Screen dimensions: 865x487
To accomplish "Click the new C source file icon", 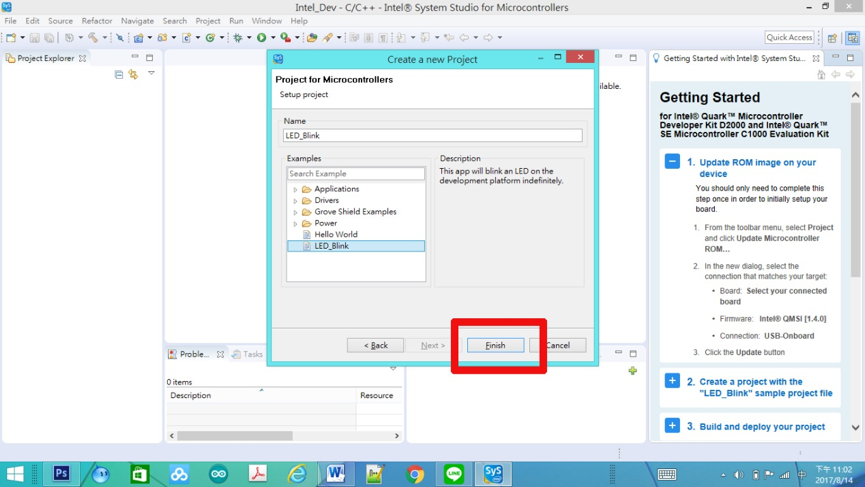I will pyautogui.click(x=186, y=38).
